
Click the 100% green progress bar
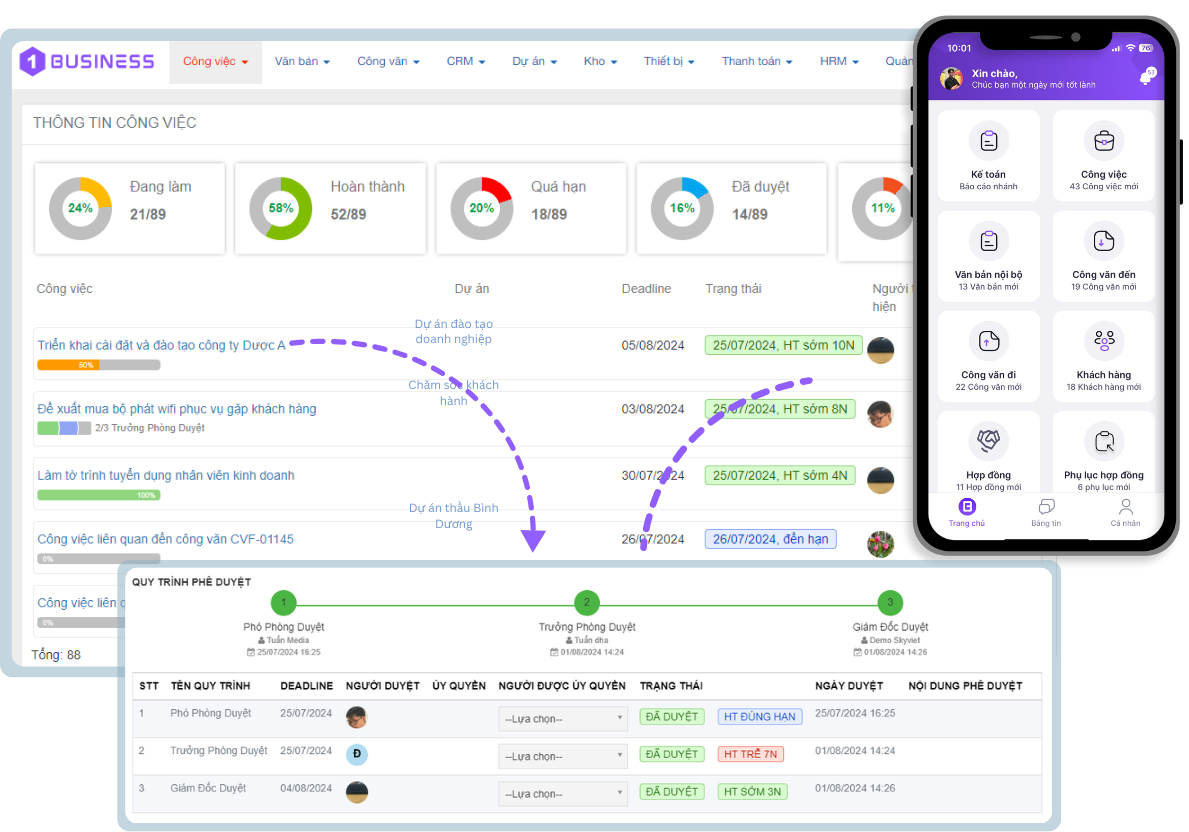click(x=99, y=495)
